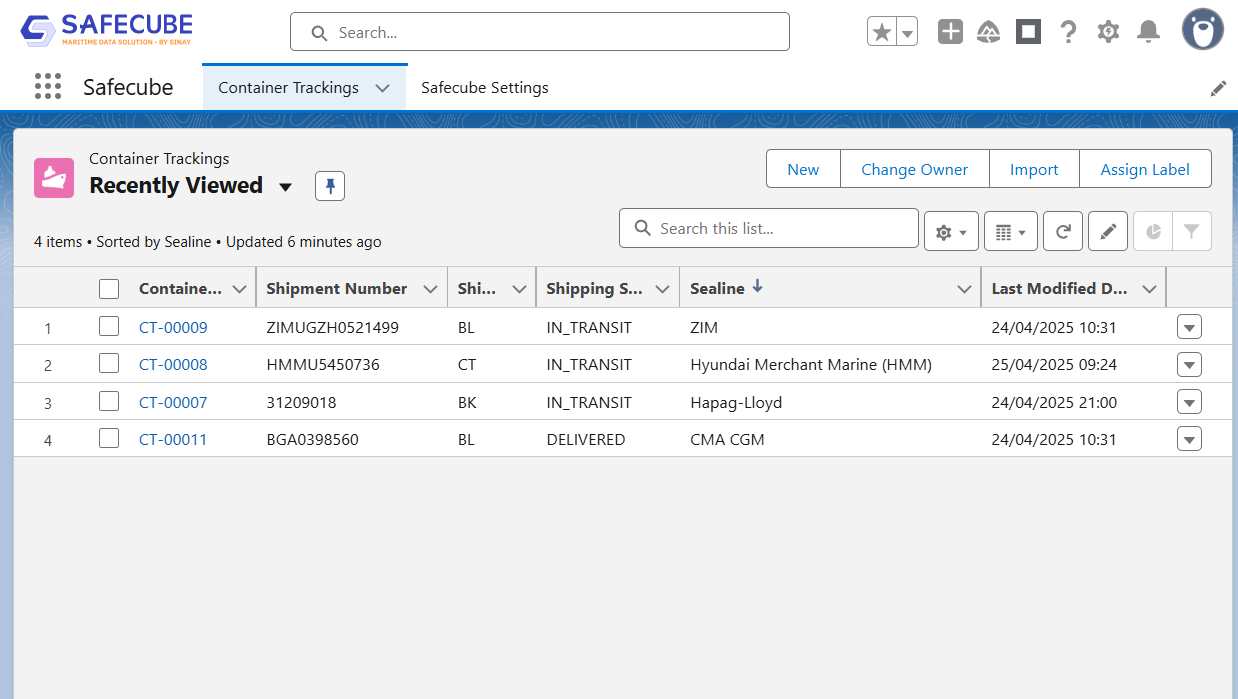Check the CT-00007 row checkbox
The image size is (1238, 699).
click(x=109, y=401)
